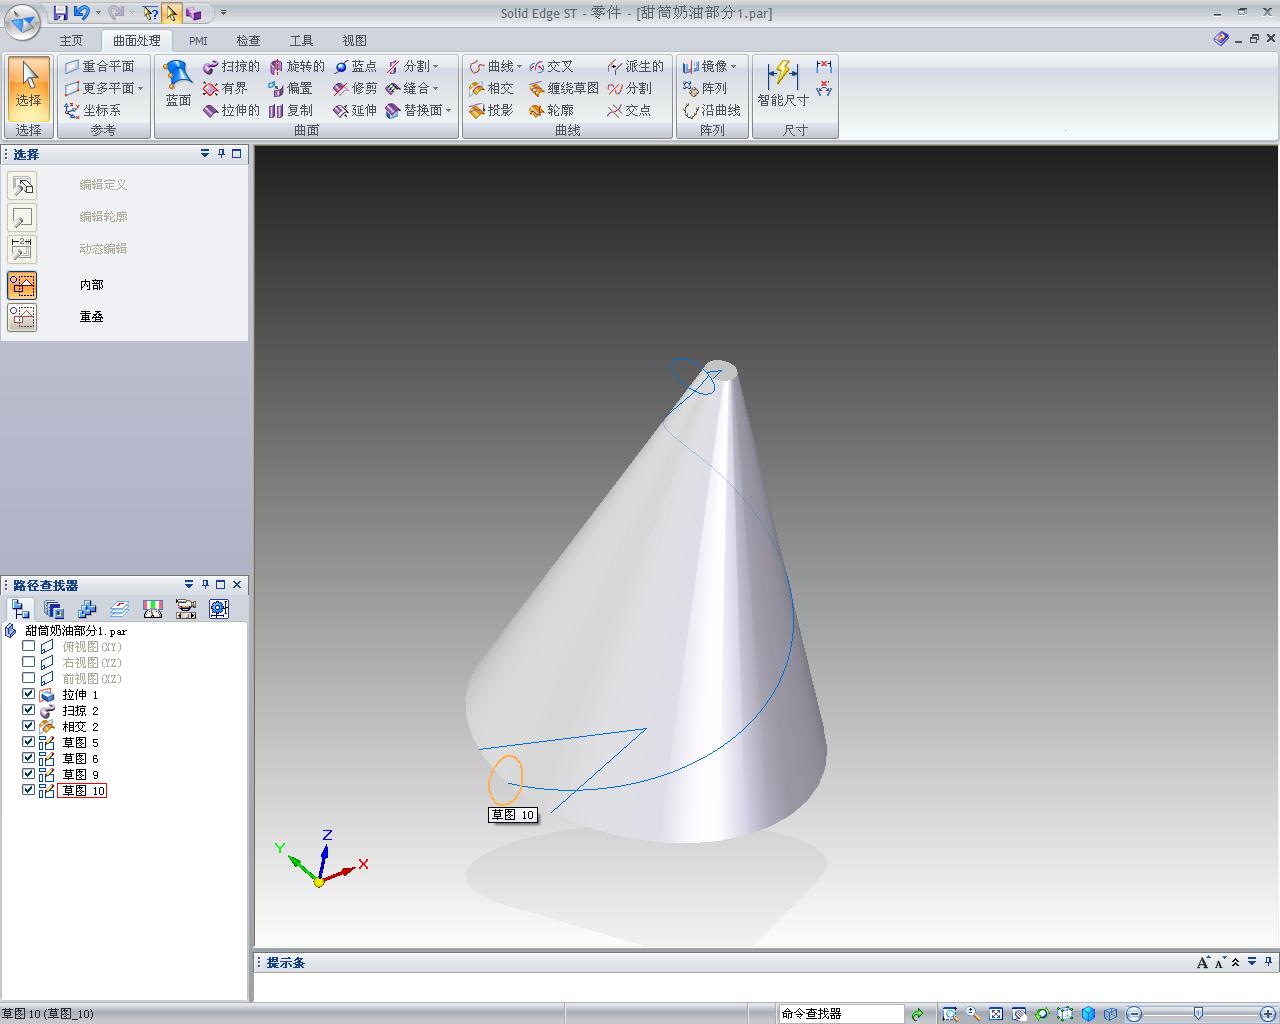Choose the 有界 bounded surface tool
The image size is (1280, 1024).
225,88
